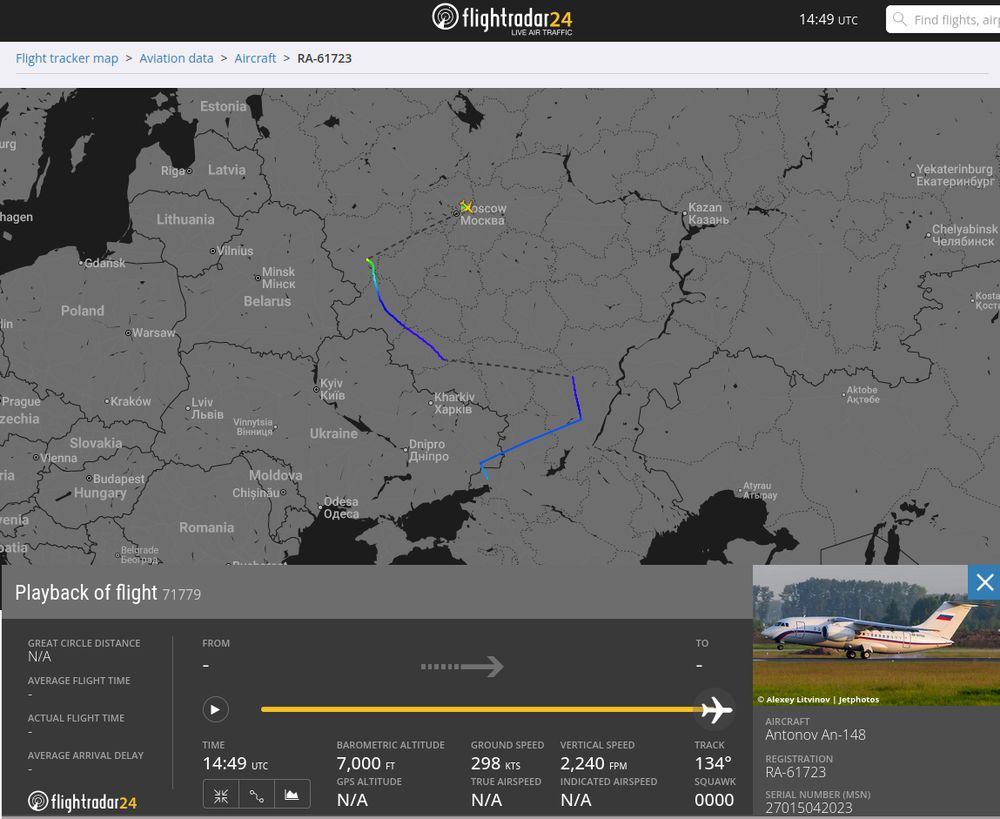Click the yellow aircraft icon near Moscow

coord(466,207)
